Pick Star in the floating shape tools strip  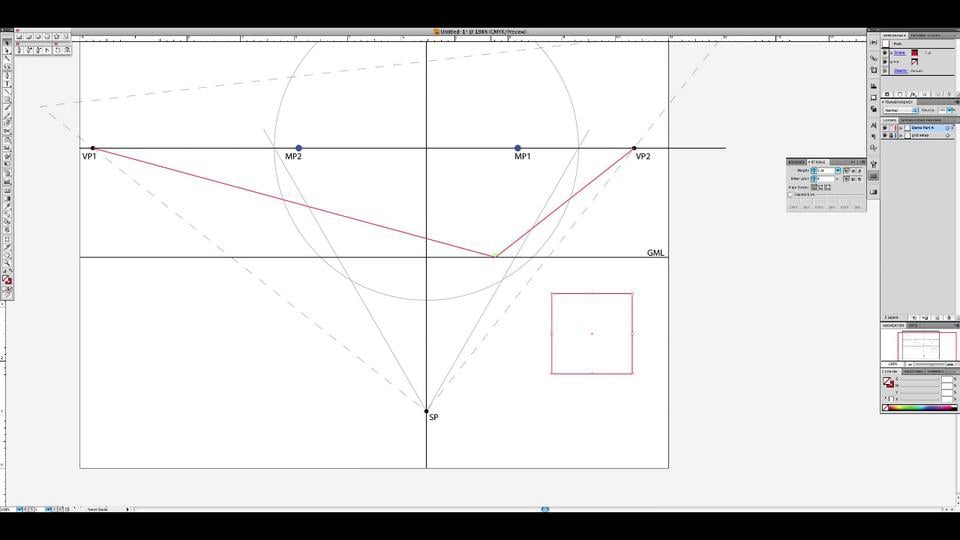point(56,37)
